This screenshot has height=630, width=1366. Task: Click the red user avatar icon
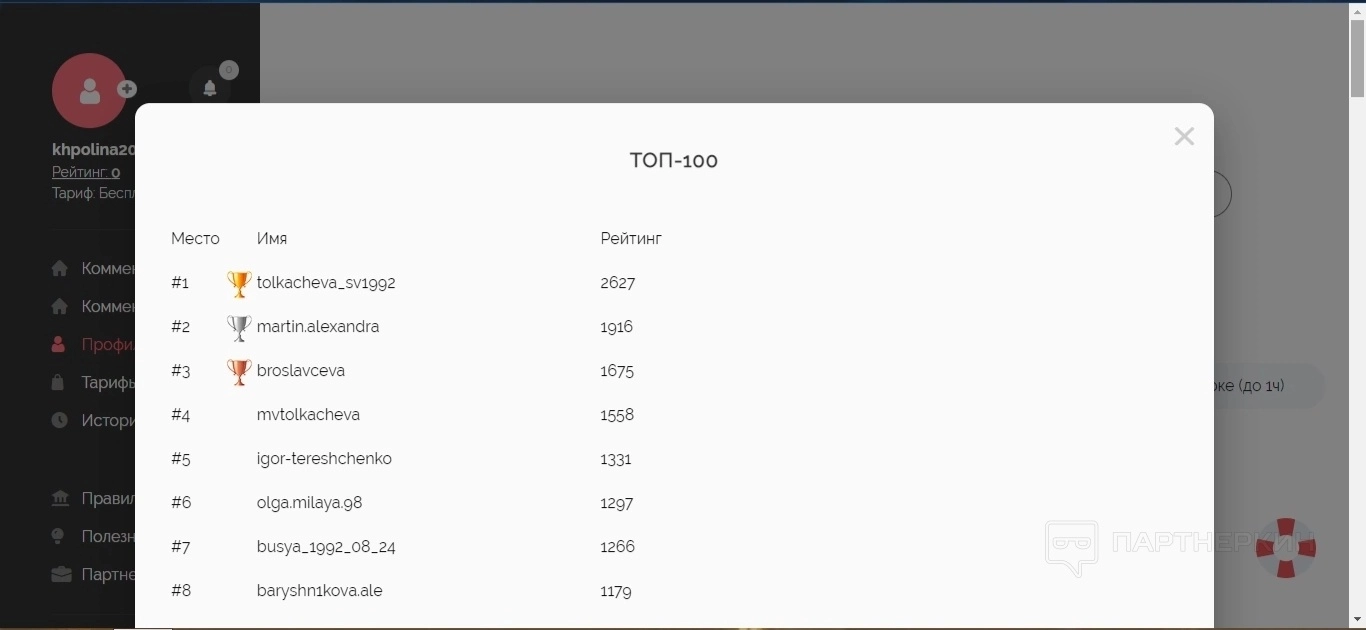click(x=89, y=91)
